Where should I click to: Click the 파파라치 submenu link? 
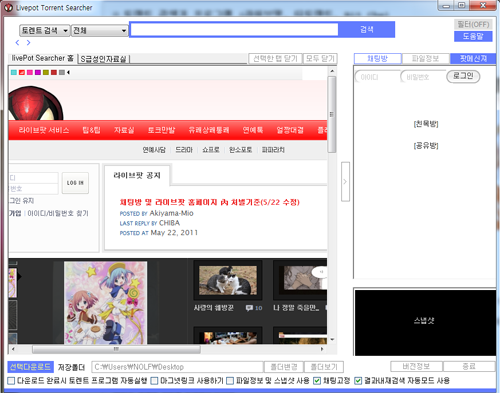point(273,150)
